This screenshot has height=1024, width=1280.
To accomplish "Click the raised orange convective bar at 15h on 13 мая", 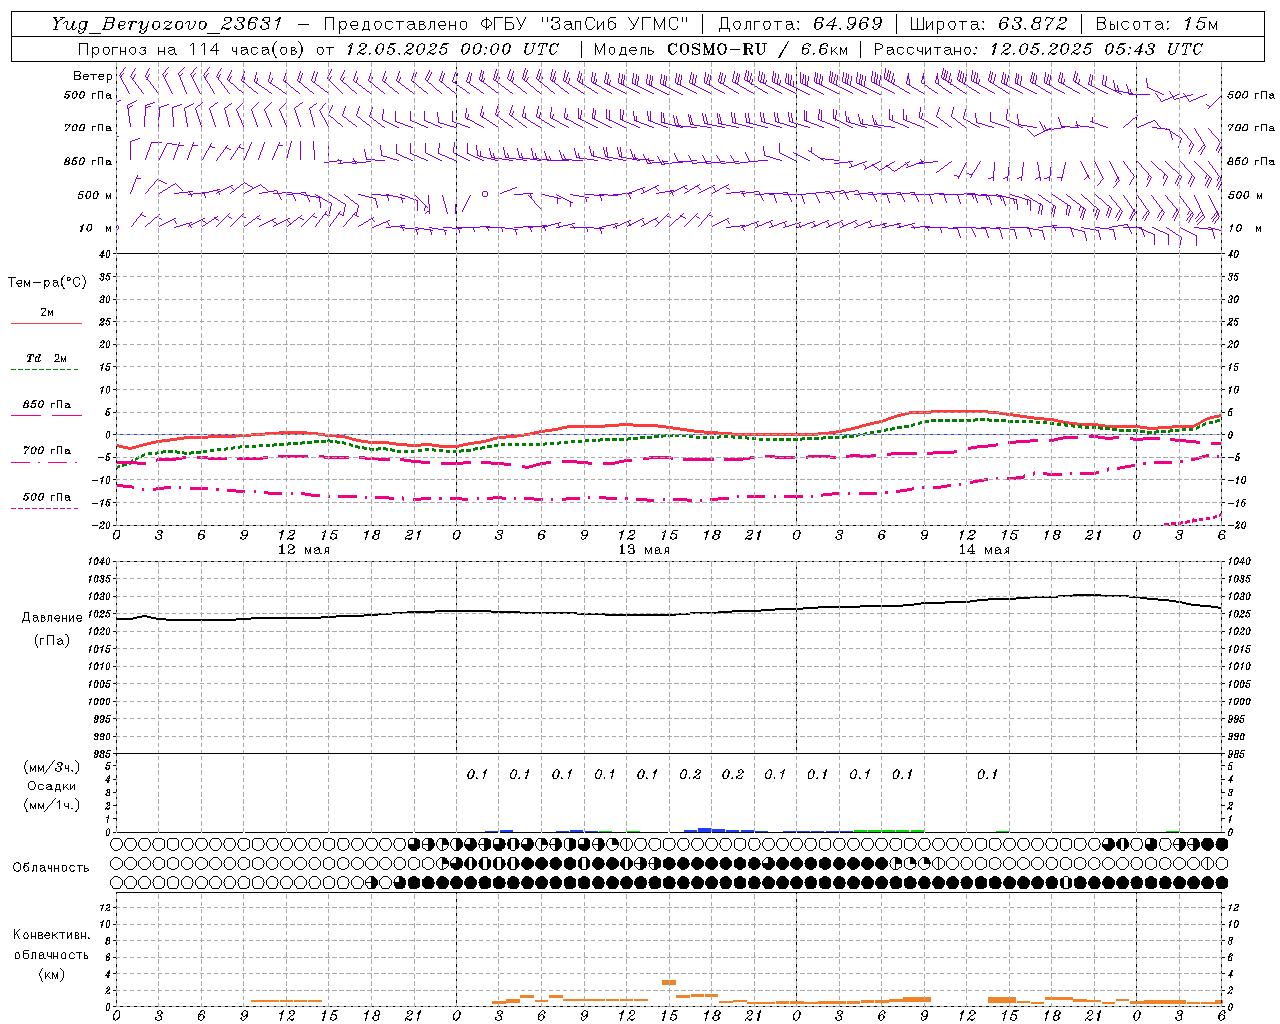I will (669, 982).
